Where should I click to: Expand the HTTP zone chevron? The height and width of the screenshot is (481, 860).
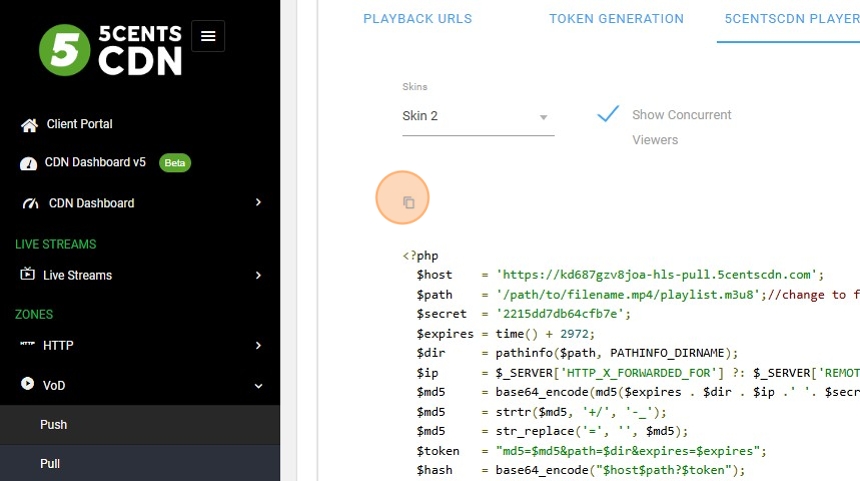coord(258,346)
